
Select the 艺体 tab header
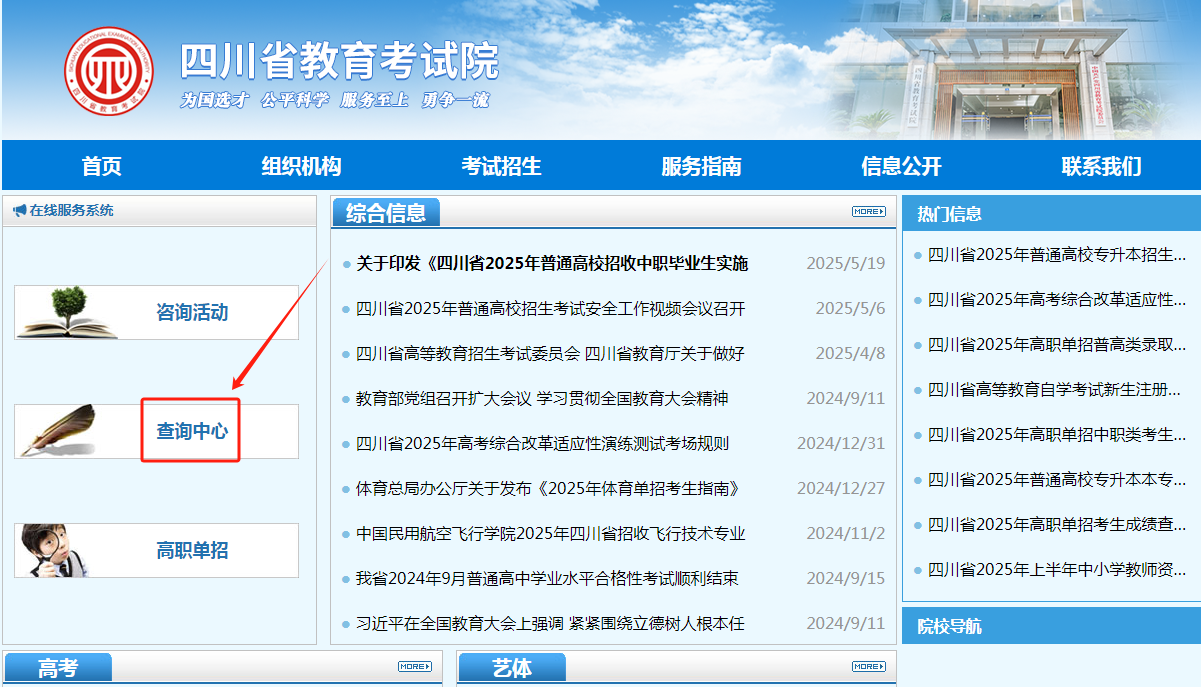pos(512,668)
